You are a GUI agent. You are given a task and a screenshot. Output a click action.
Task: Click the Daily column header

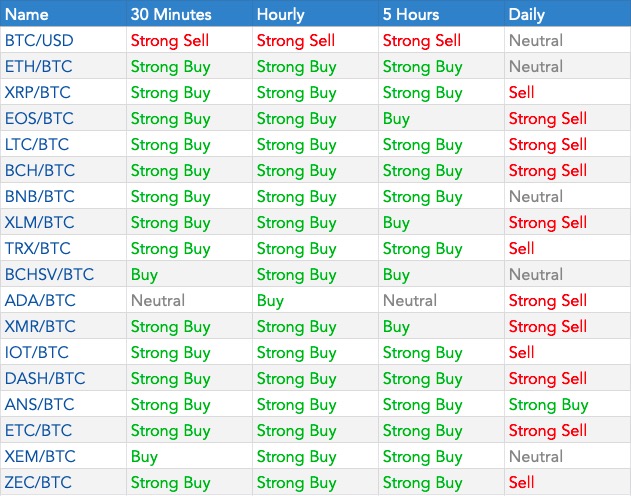[527, 15]
